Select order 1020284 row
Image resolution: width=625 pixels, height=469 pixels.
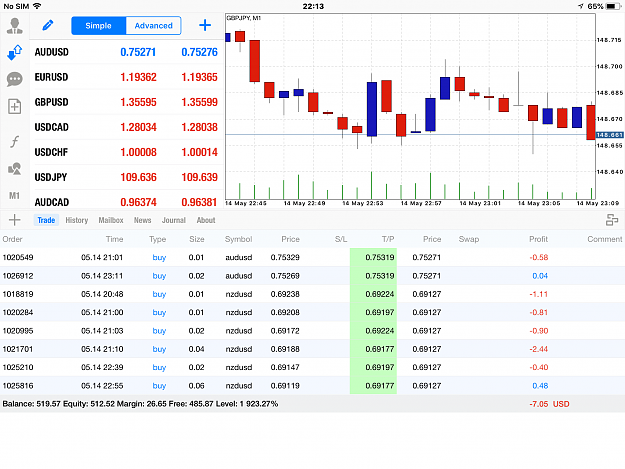312,312
